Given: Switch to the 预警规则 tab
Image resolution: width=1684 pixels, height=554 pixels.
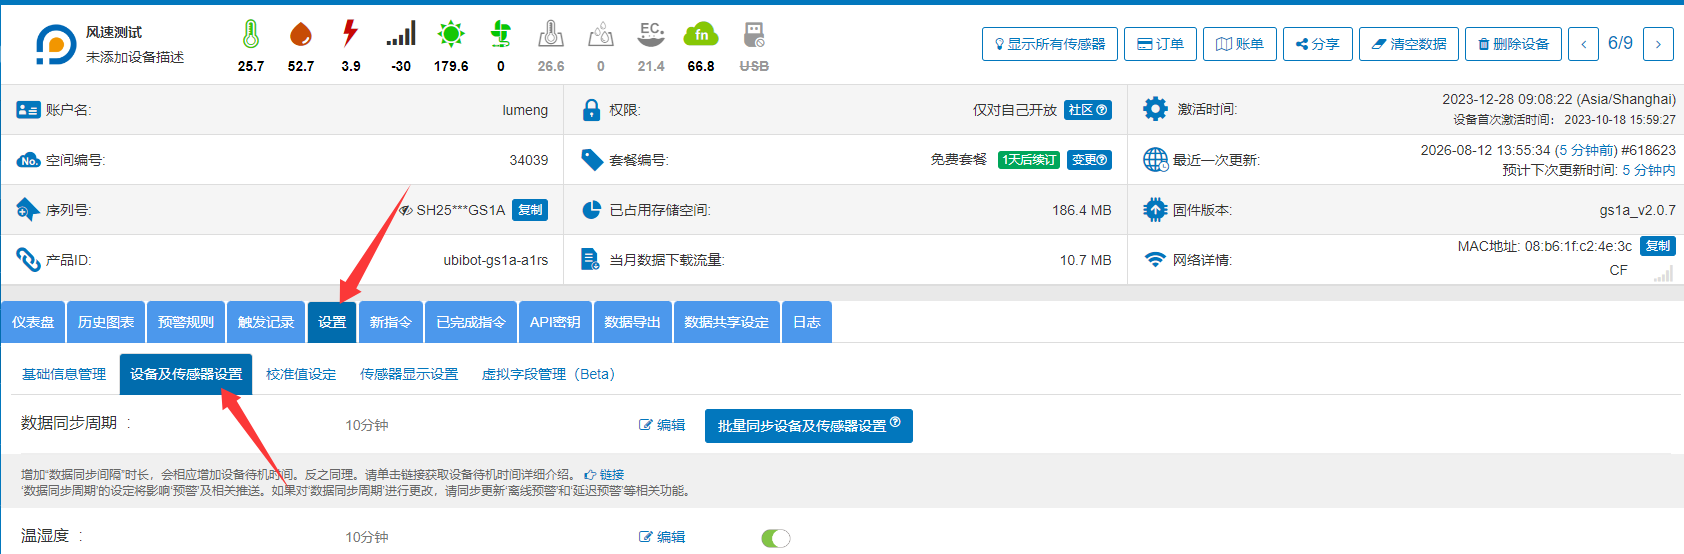Looking at the screenshot, I should pyautogui.click(x=186, y=322).
